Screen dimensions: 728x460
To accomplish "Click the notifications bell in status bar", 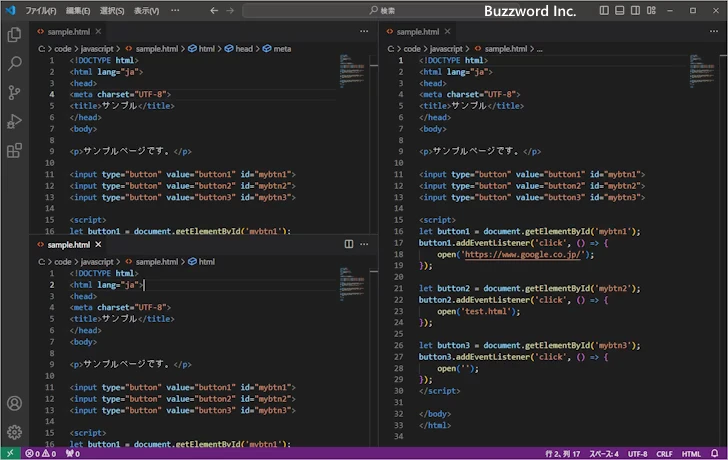I will [715, 453].
